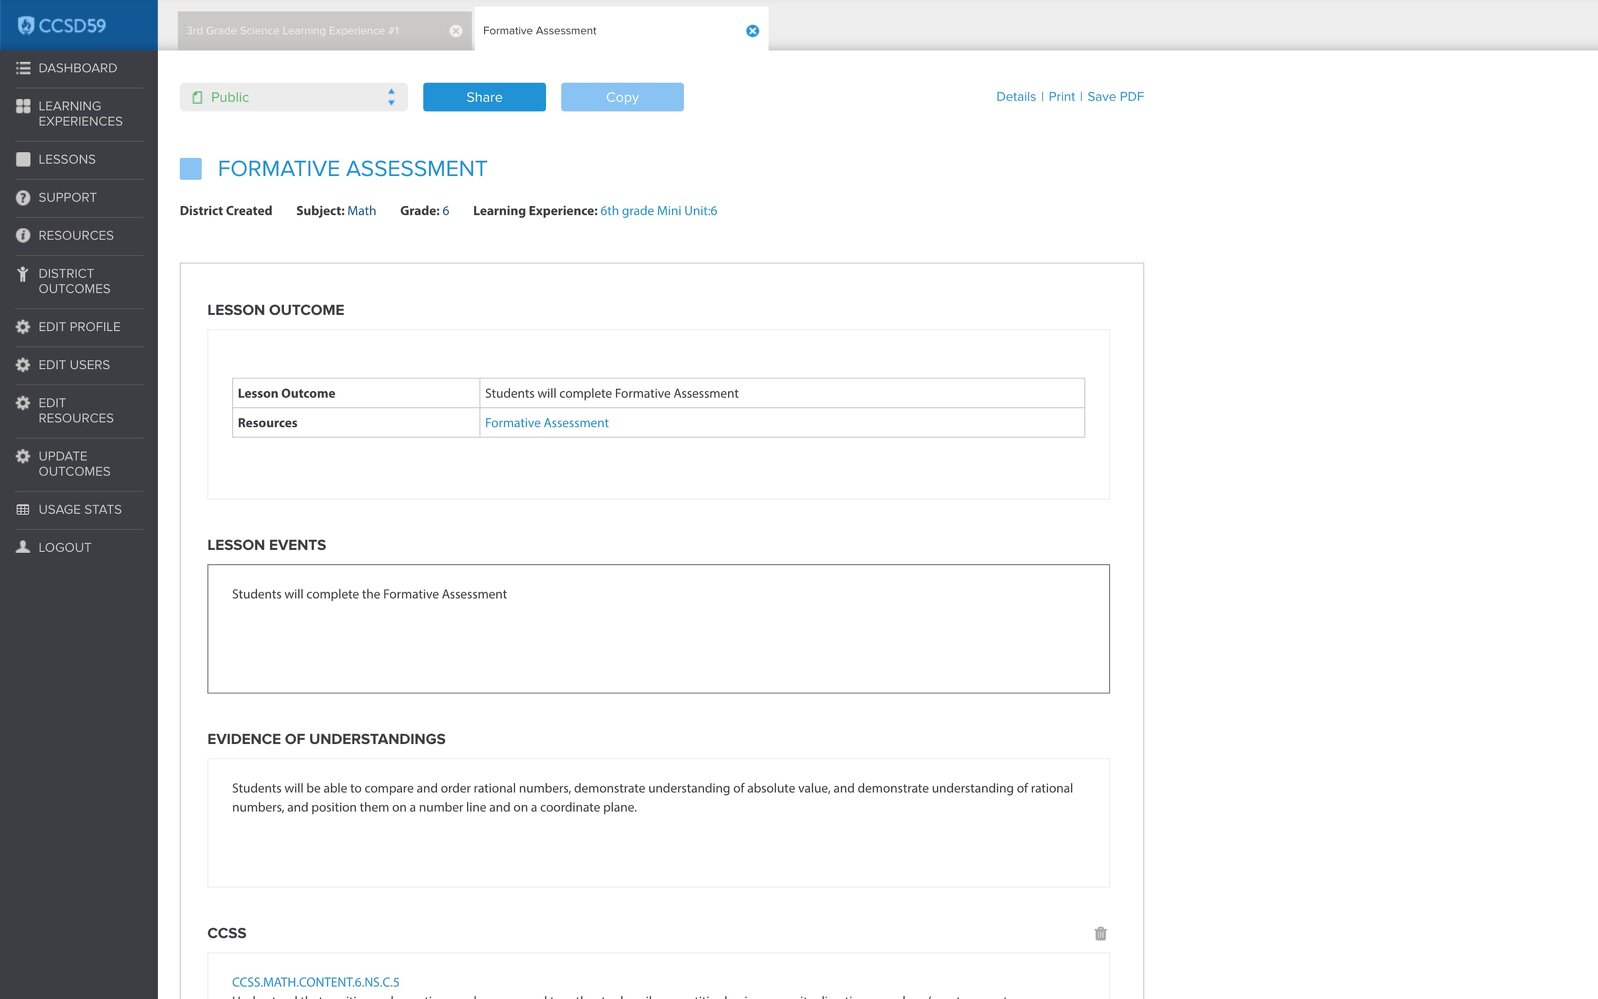The height and width of the screenshot is (999, 1598).
Task: Click 'Students will complete Formative Assessment' cell
Action: click(782, 393)
